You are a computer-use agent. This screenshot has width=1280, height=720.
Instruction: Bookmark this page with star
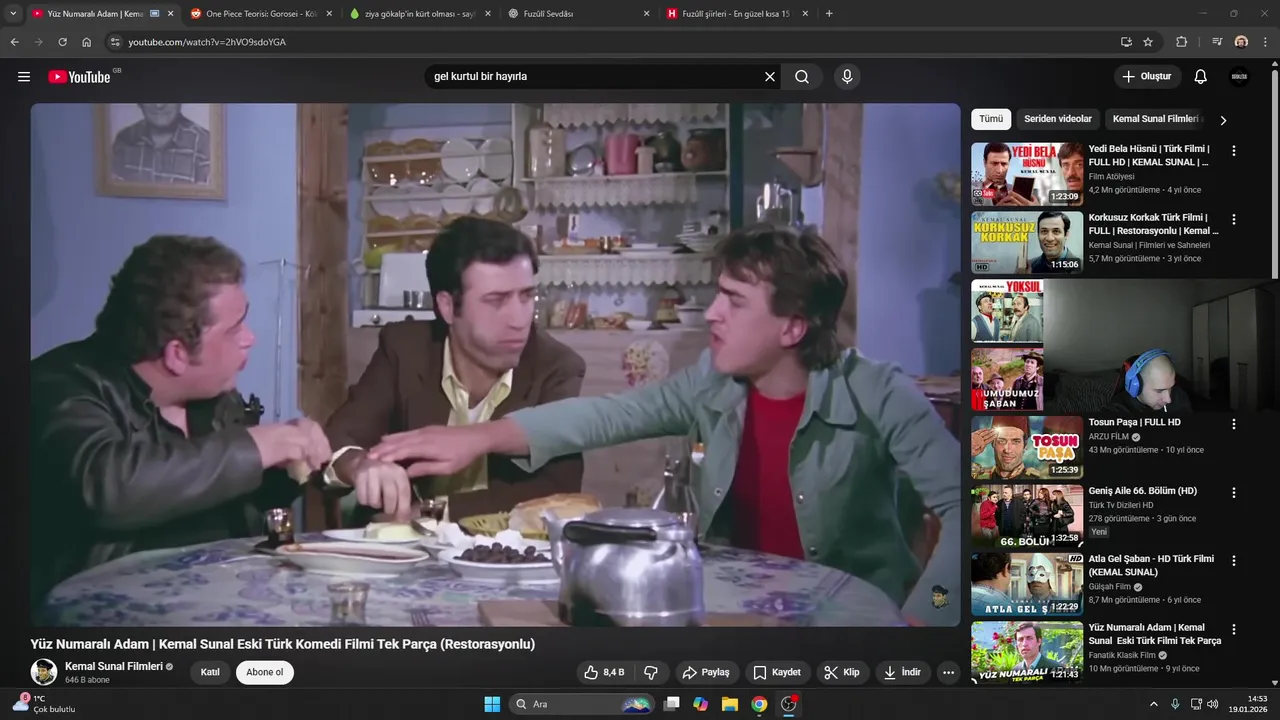(1148, 42)
